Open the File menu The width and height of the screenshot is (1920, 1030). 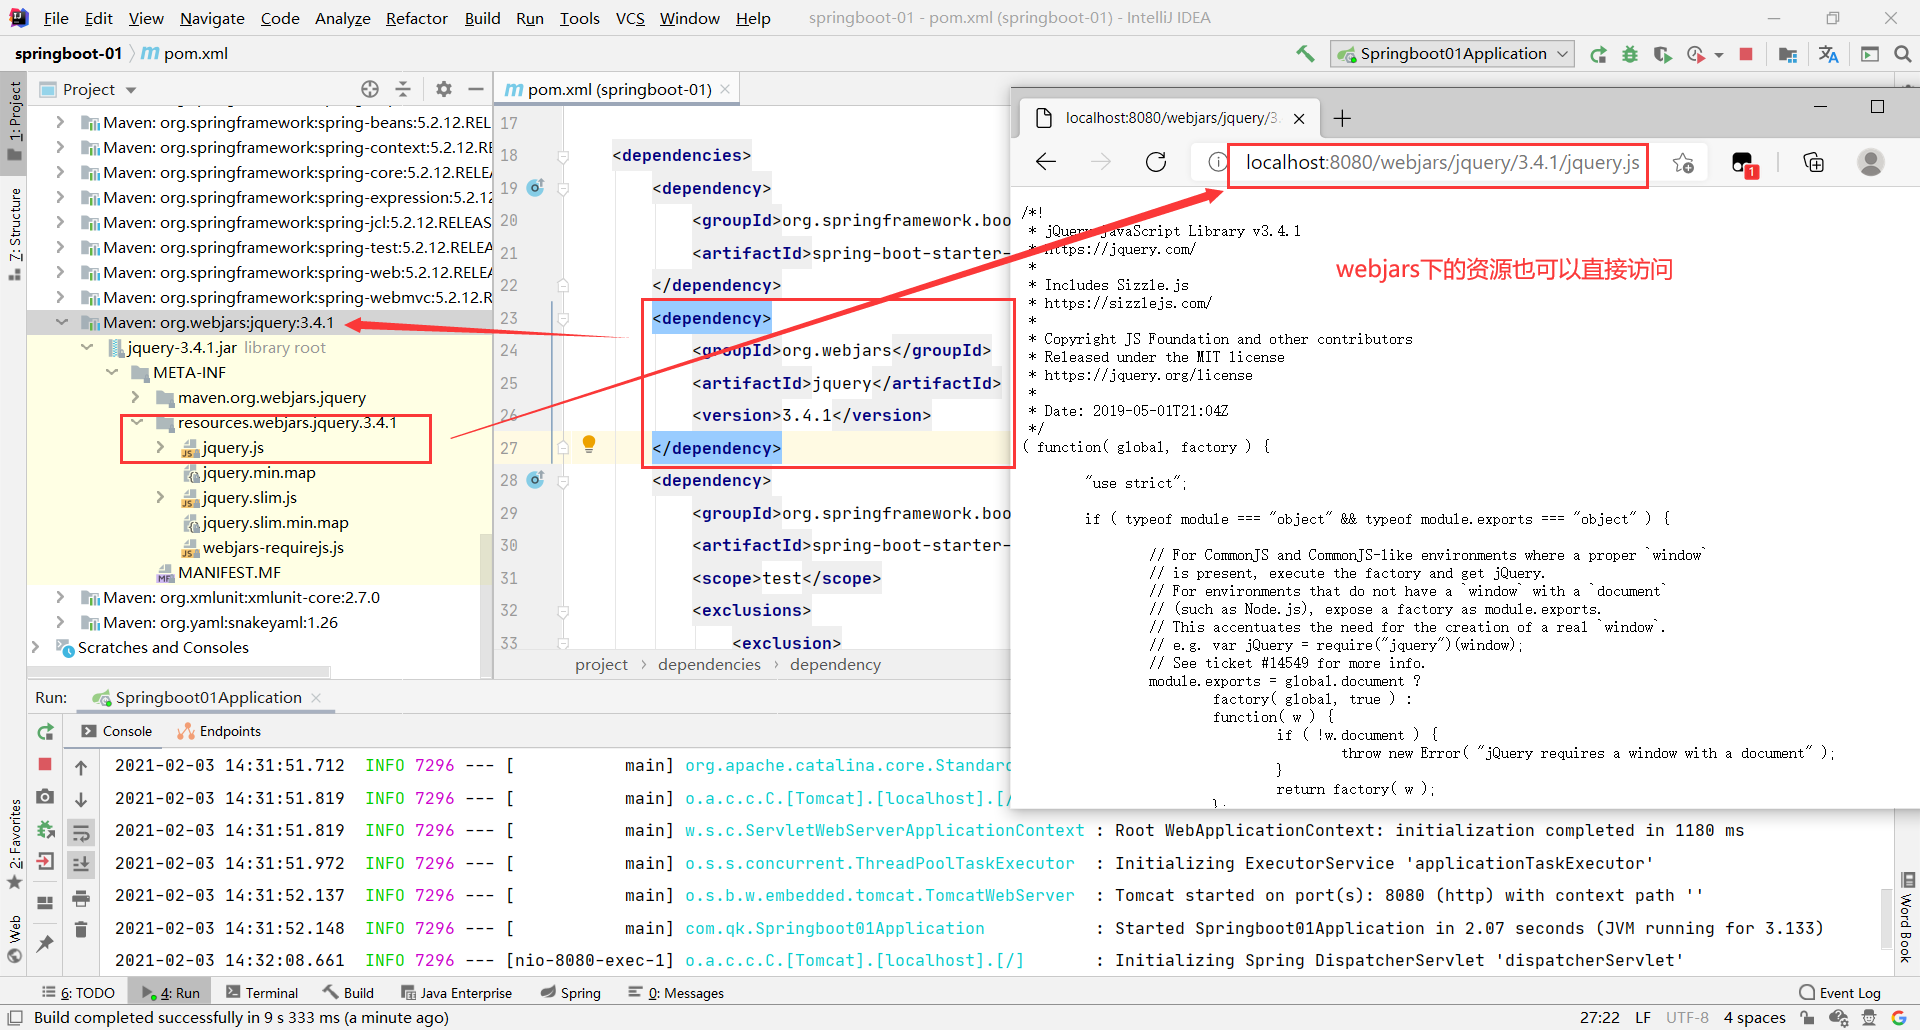[56, 18]
